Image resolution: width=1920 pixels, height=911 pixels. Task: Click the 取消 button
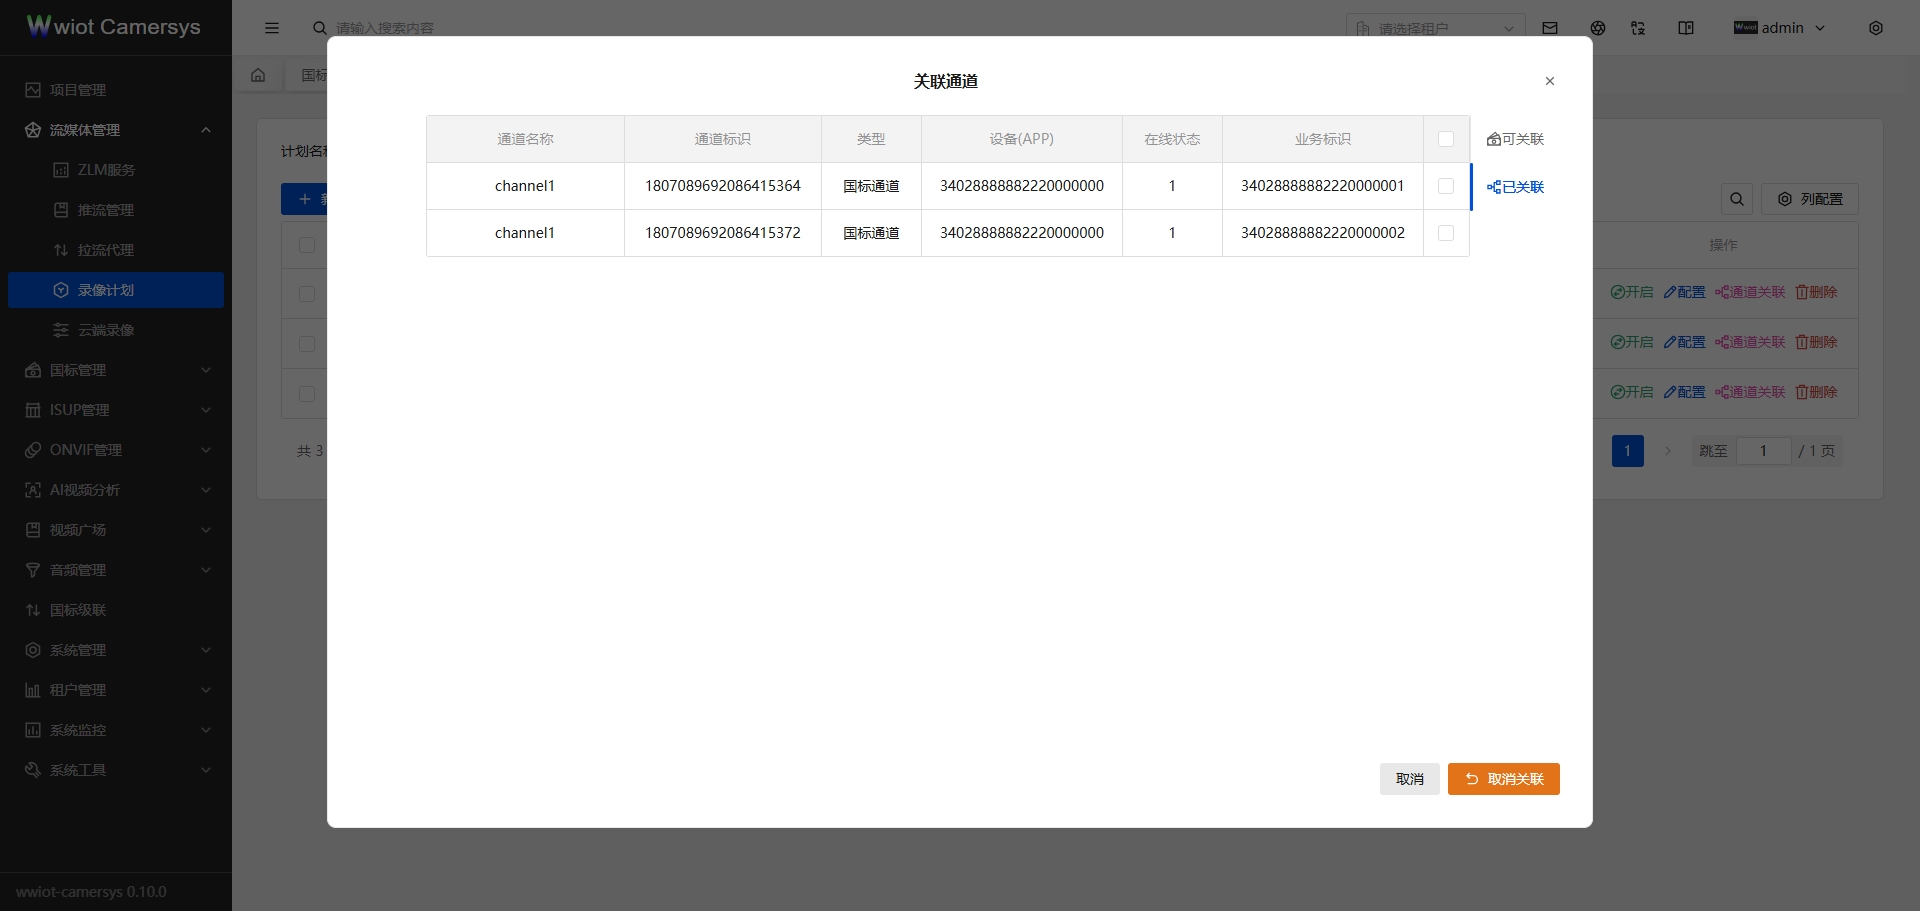click(1409, 779)
